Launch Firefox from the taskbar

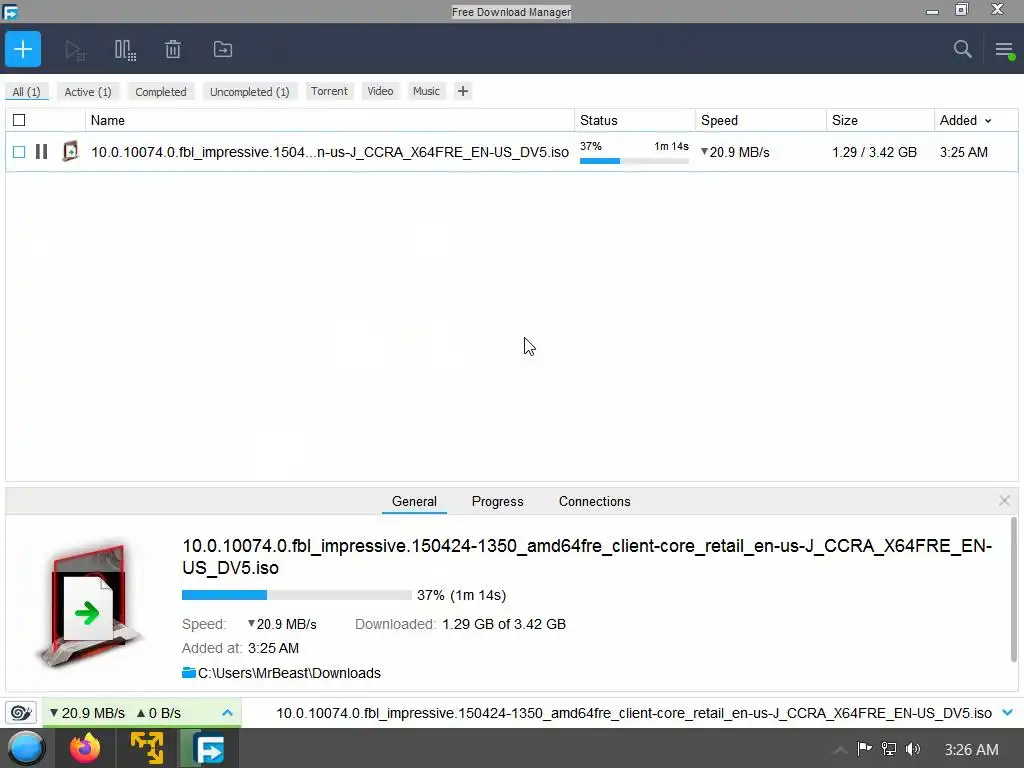coord(85,748)
